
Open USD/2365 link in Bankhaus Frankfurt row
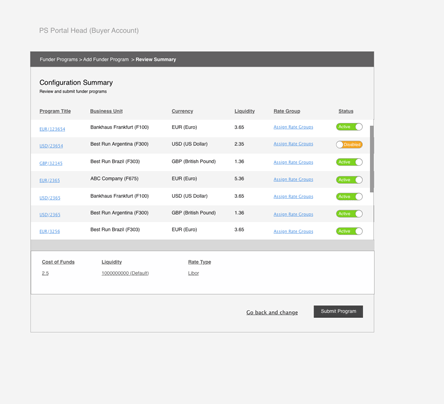(50, 198)
